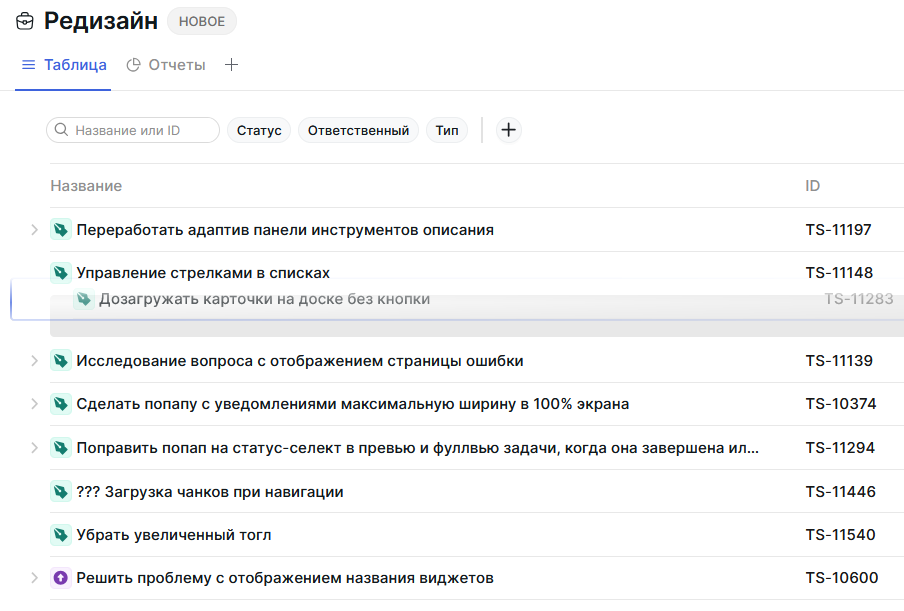Click the task icon on row TS-11446
904x611 pixels.
point(61,491)
